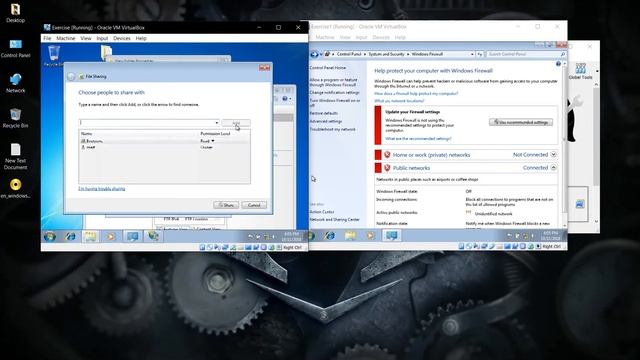640x360 pixels.
Task: Click the Global Tools icon in VirtualBox Manager
Action: click(580, 71)
